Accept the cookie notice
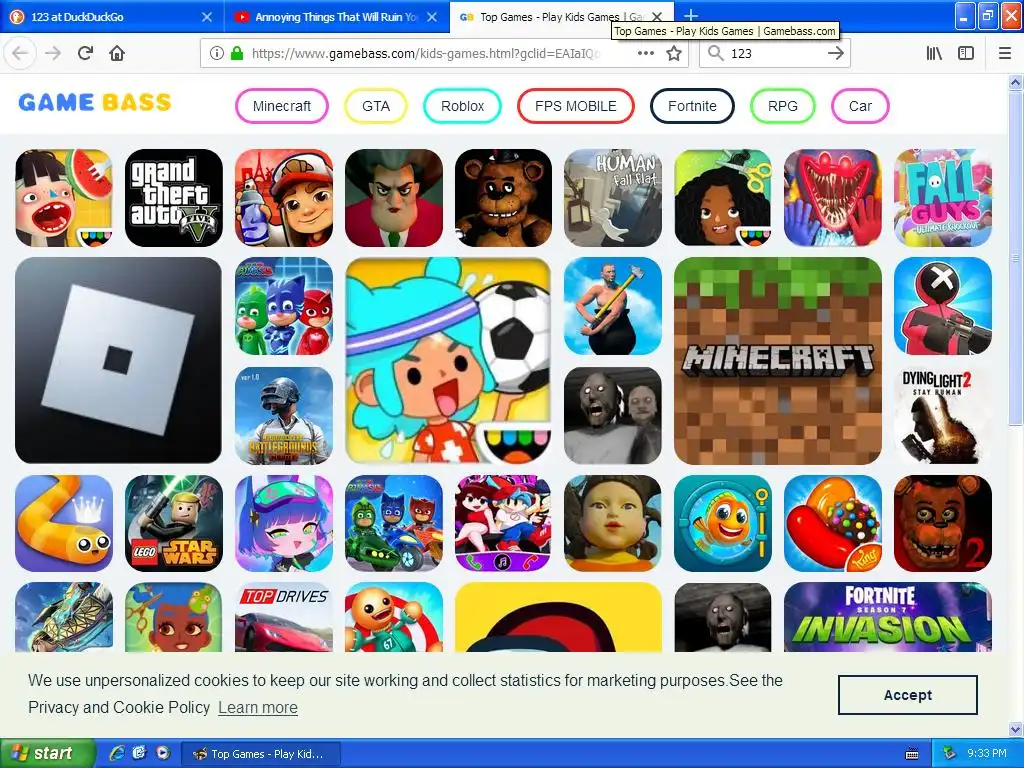The width and height of the screenshot is (1024, 768). pos(908,695)
